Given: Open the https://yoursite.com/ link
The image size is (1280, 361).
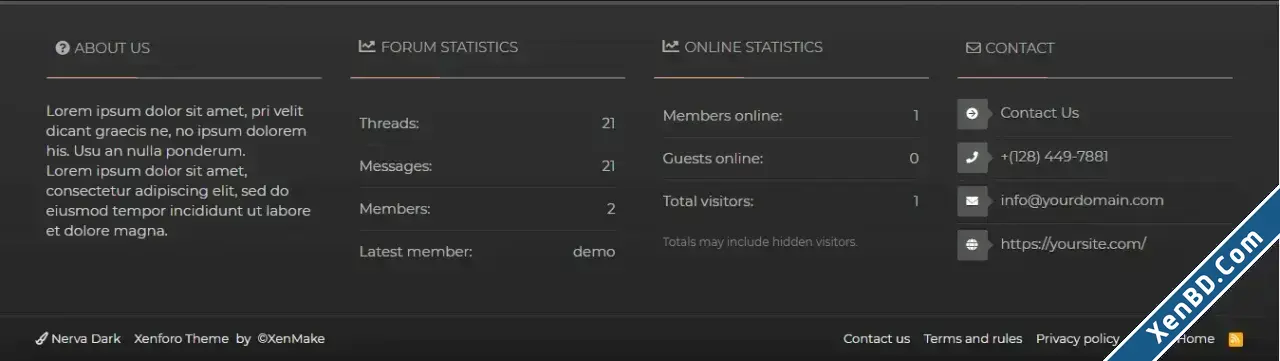Looking at the screenshot, I should (x=1073, y=244).
